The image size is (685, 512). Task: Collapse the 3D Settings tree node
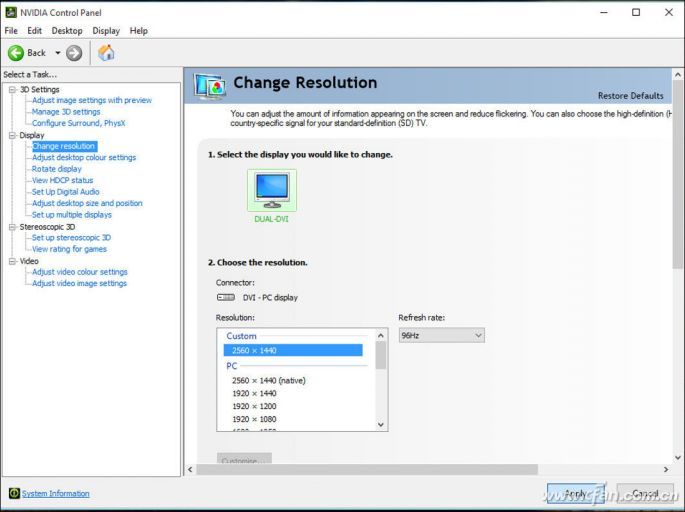[x=12, y=90]
